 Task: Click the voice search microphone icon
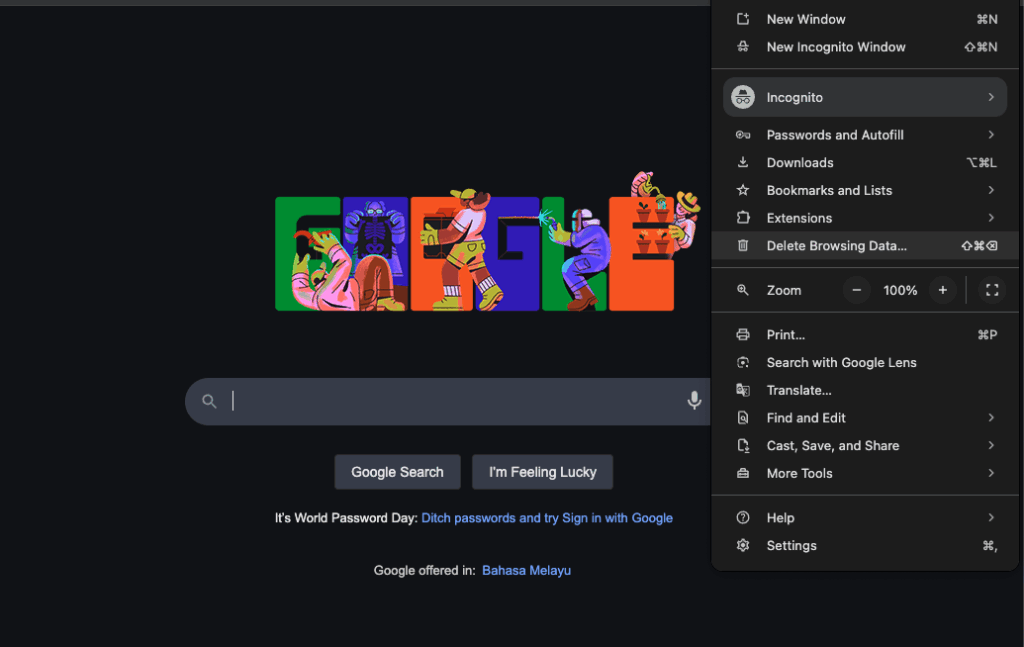pos(694,400)
